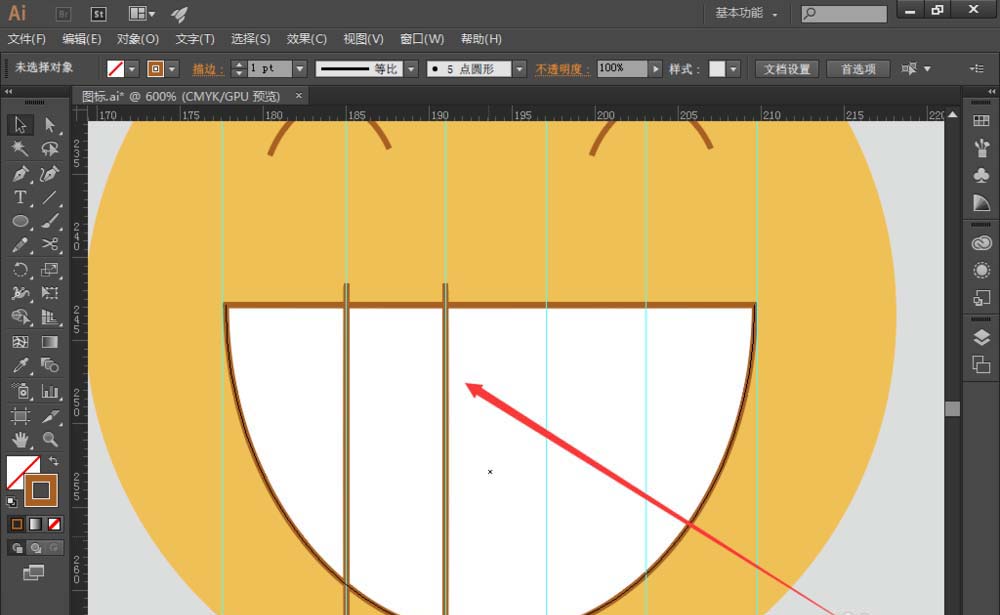Image resolution: width=1000 pixels, height=615 pixels.
Task: Select the Shape Builder tool
Action: (x=20, y=317)
